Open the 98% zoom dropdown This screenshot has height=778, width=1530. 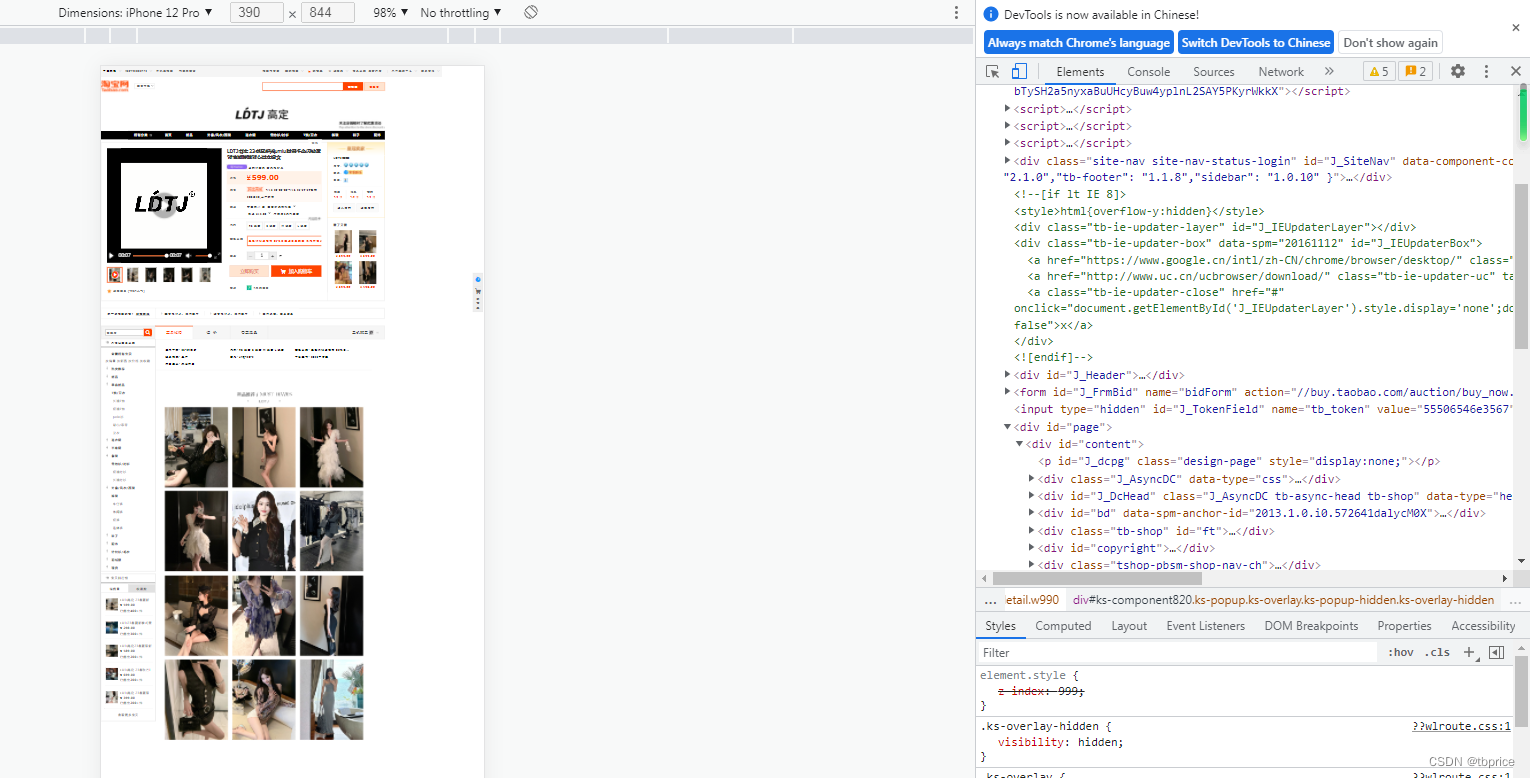click(x=391, y=12)
